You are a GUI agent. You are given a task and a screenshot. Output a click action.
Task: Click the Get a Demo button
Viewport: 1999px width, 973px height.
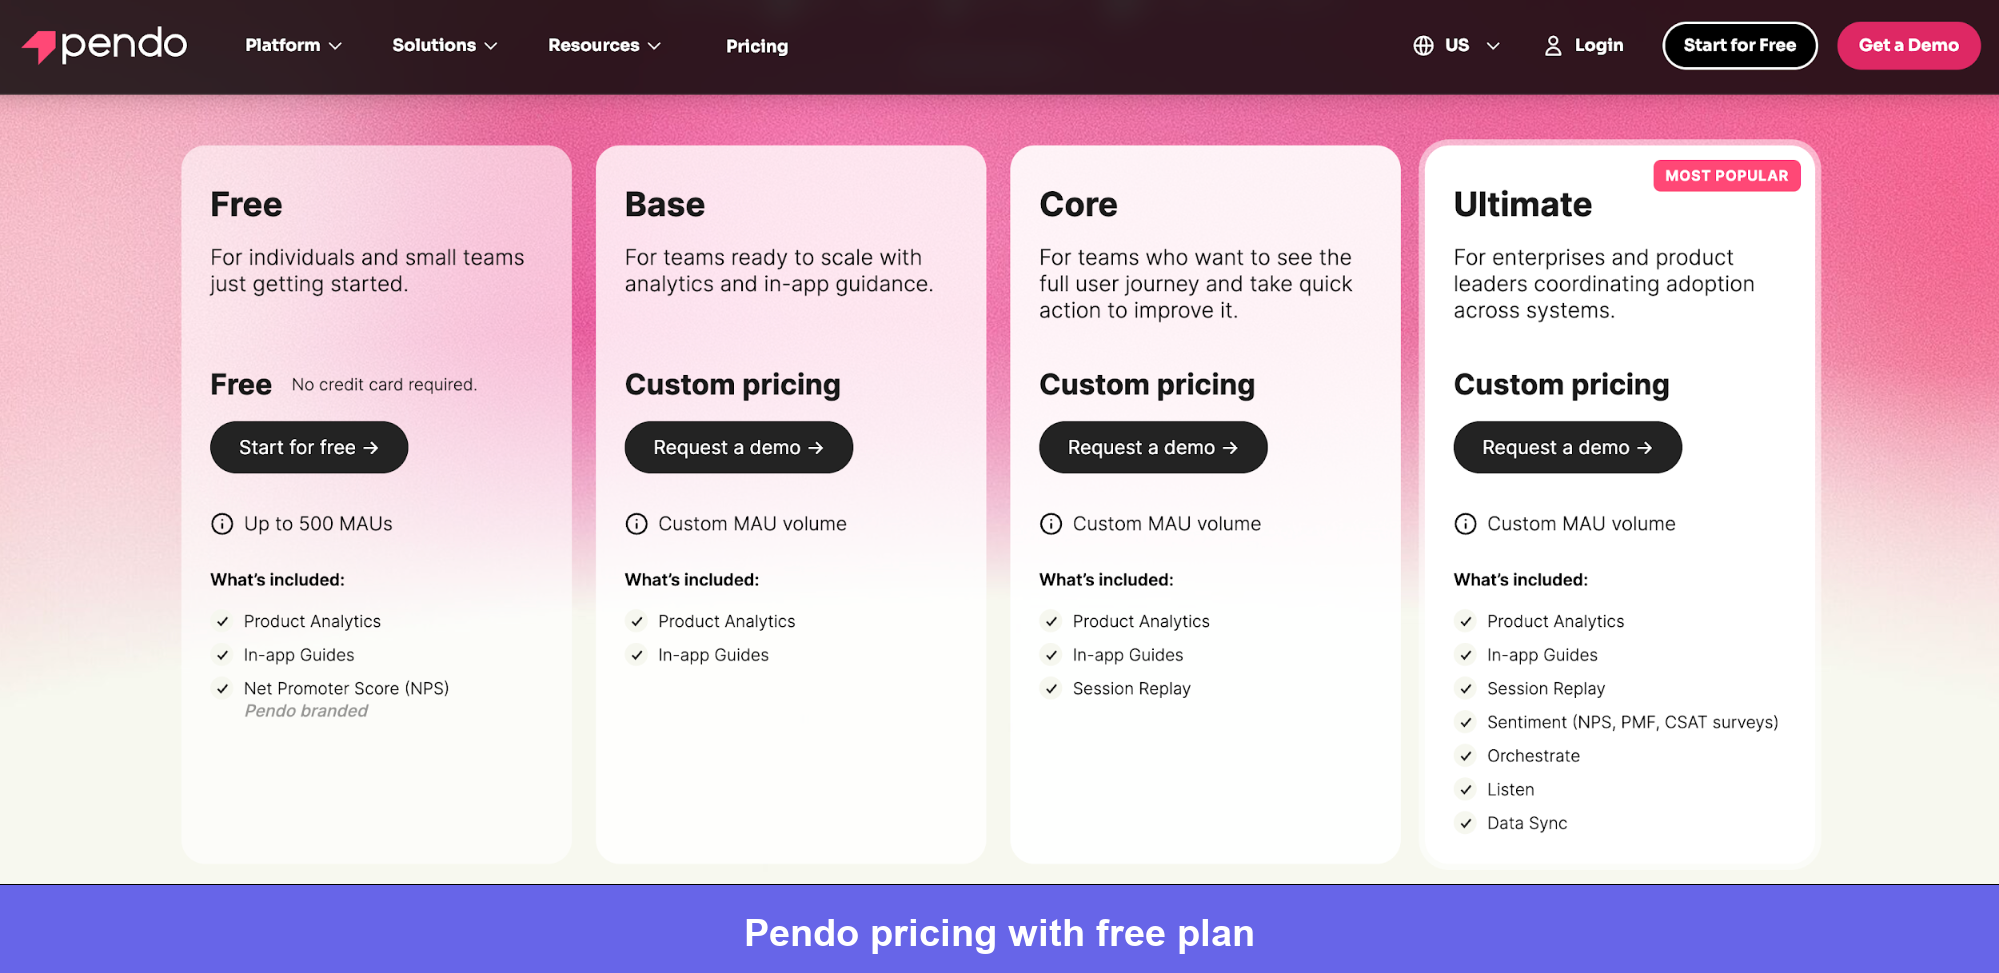tap(1908, 45)
